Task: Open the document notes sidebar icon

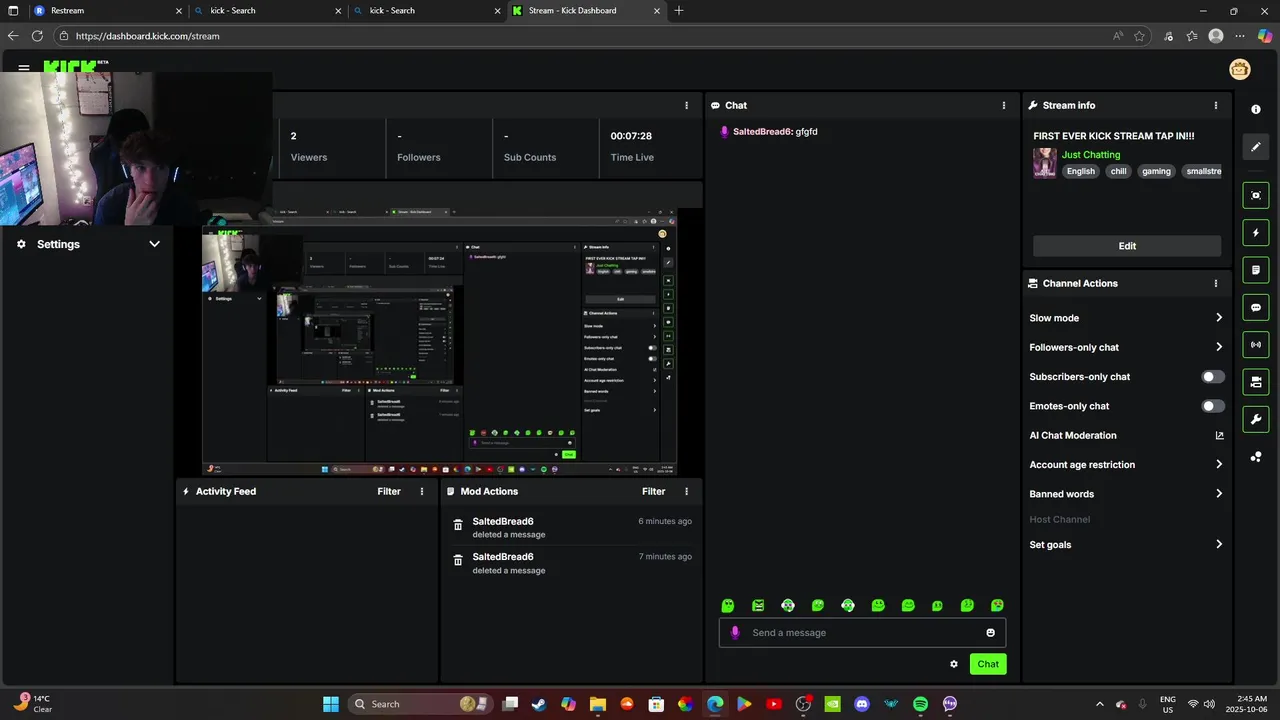Action: (x=1256, y=270)
